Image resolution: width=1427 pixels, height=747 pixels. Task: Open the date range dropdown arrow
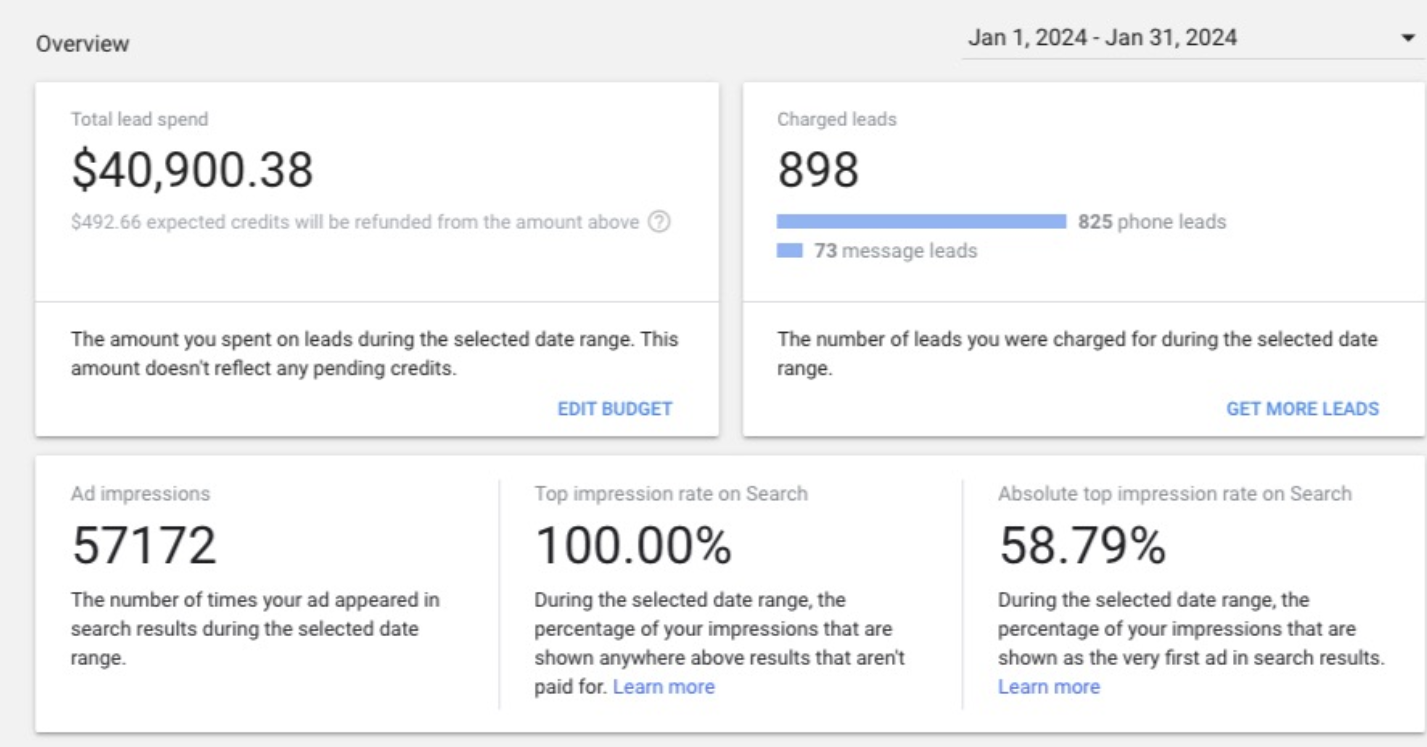pyautogui.click(x=1408, y=40)
